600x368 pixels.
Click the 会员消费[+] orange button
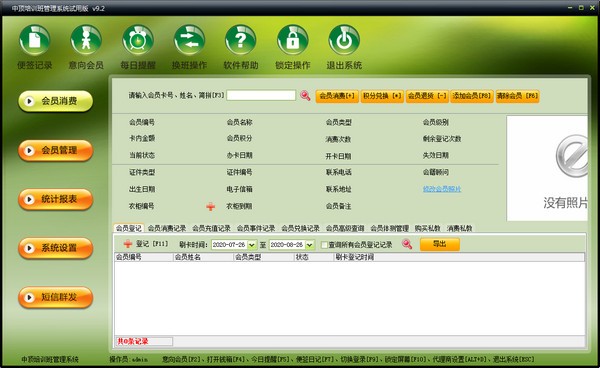click(x=337, y=96)
